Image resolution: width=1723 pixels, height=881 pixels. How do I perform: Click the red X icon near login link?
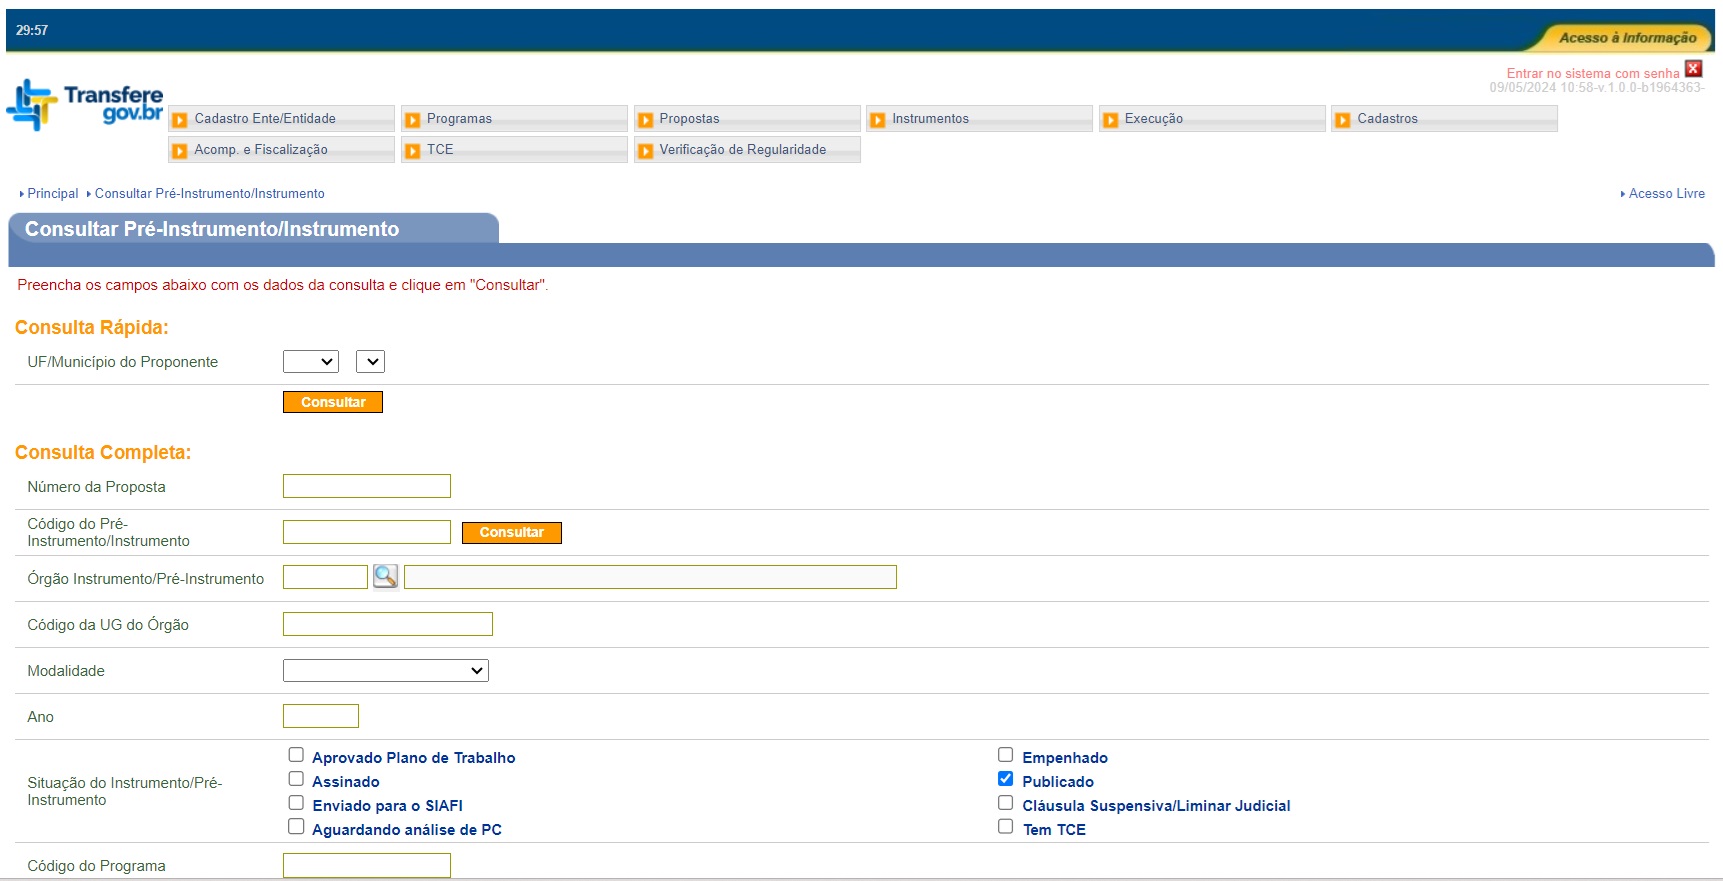pos(1693,69)
